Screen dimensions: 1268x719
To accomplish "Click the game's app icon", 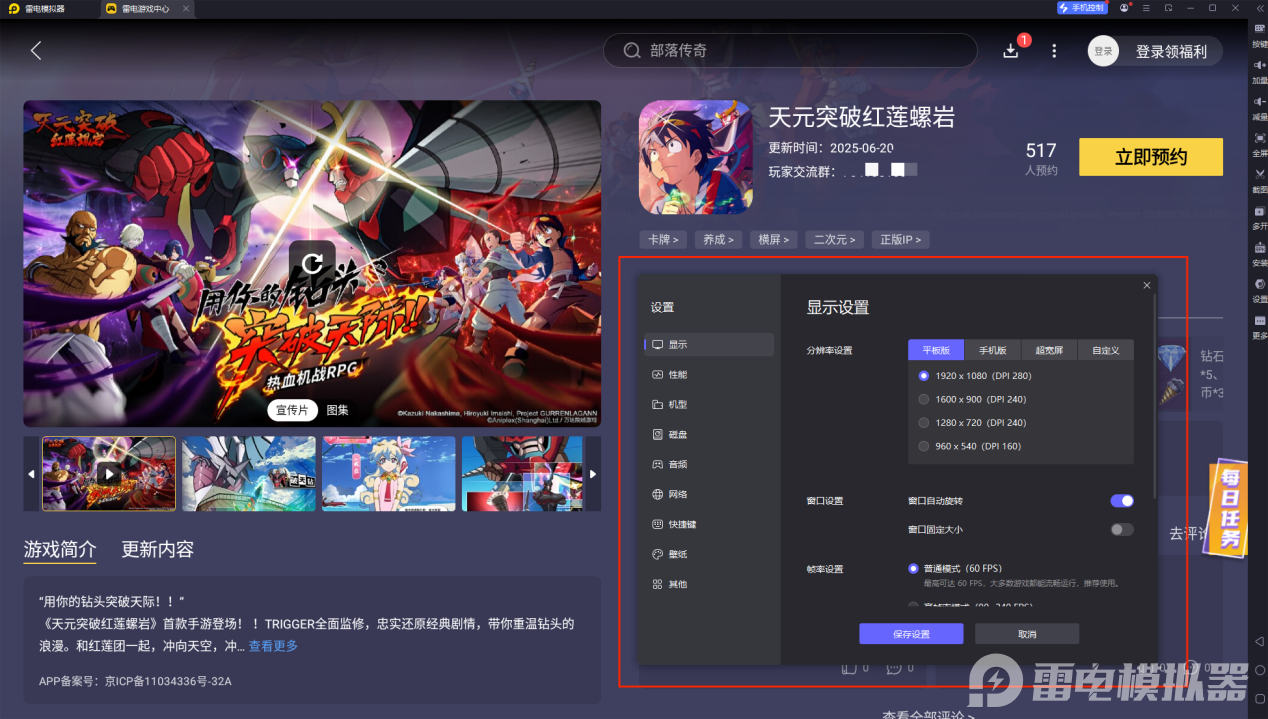I will click(x=695, y=157).
